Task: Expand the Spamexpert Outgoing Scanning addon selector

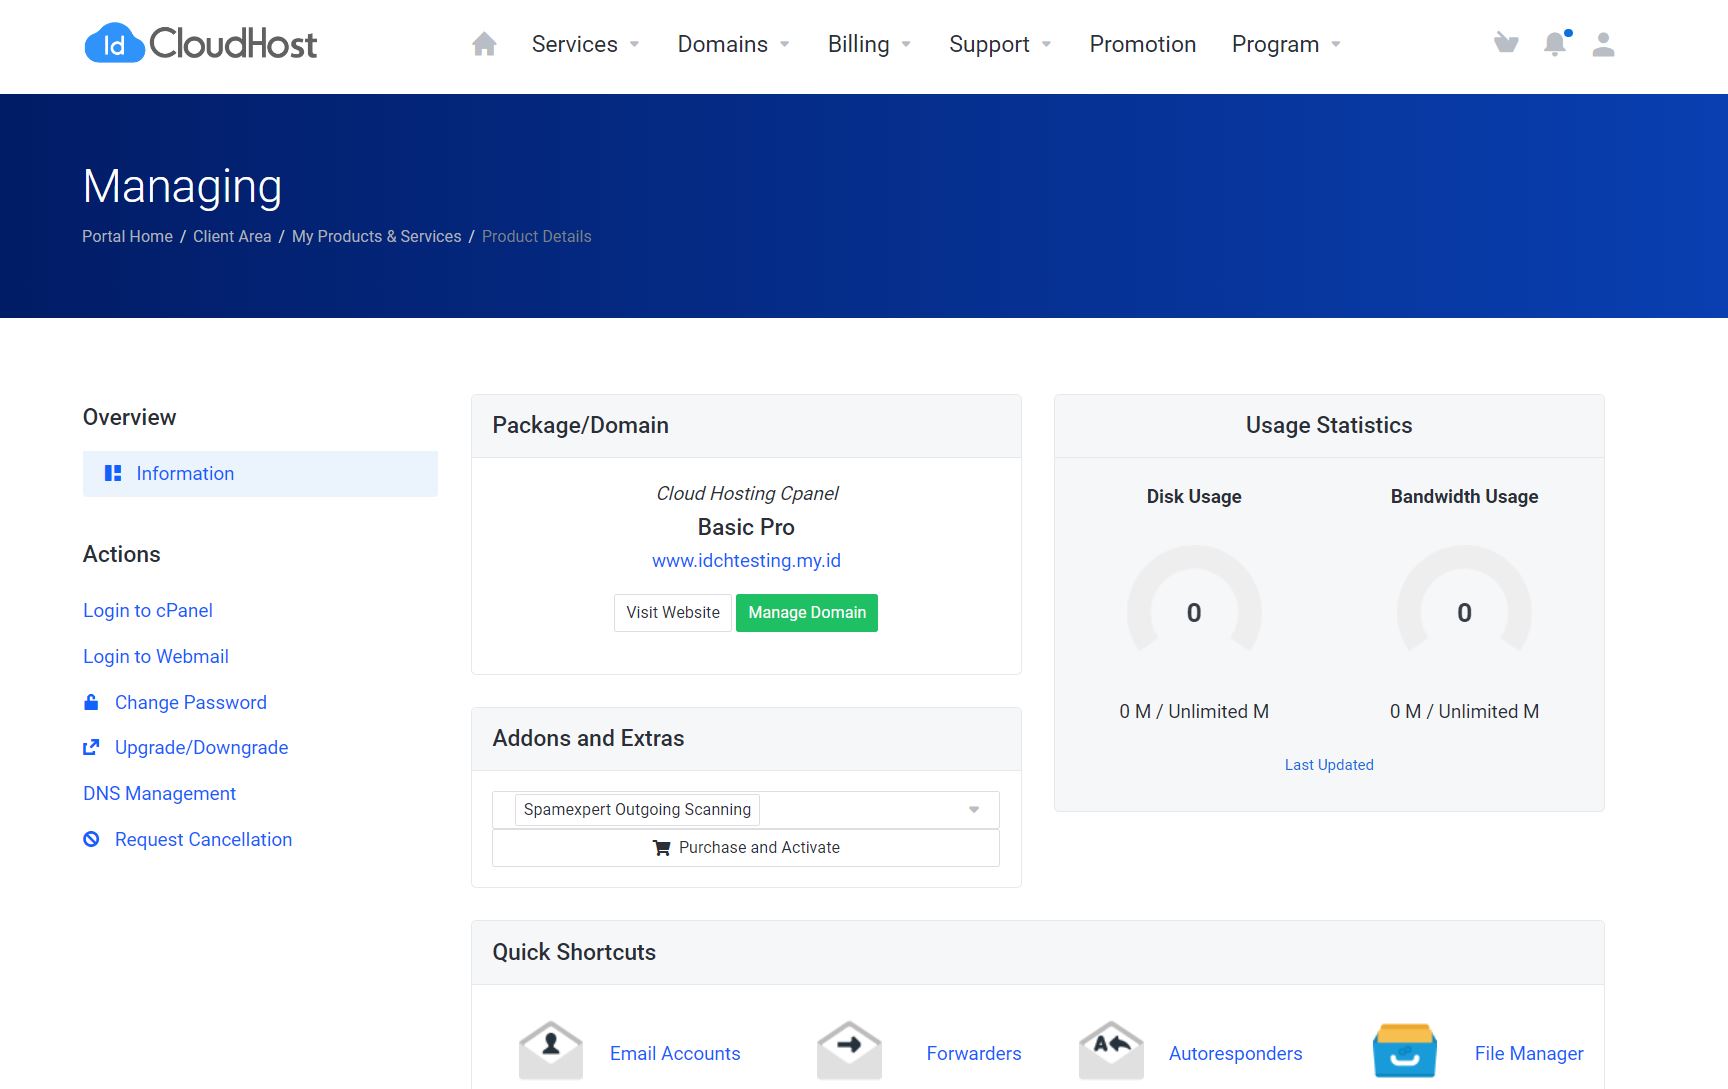Action: point(972,809)
